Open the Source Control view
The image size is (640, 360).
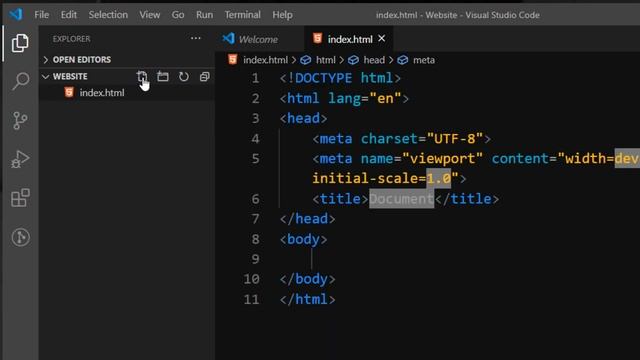pyautogui.click(x=20, y=120)
